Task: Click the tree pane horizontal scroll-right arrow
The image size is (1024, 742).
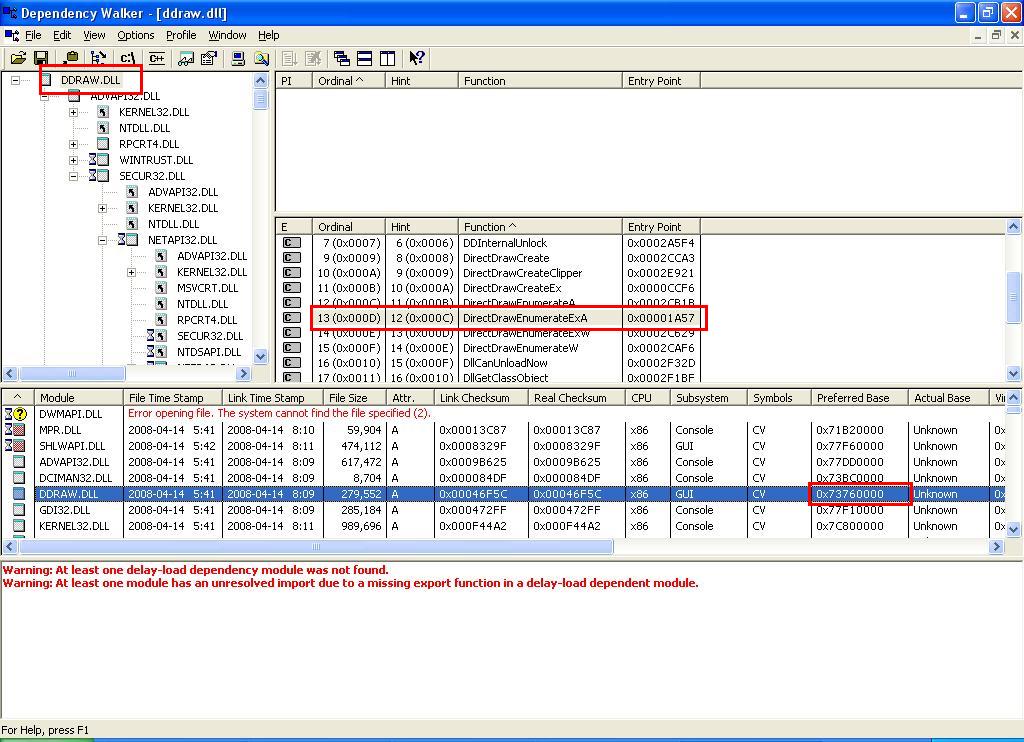Action: 243,374
